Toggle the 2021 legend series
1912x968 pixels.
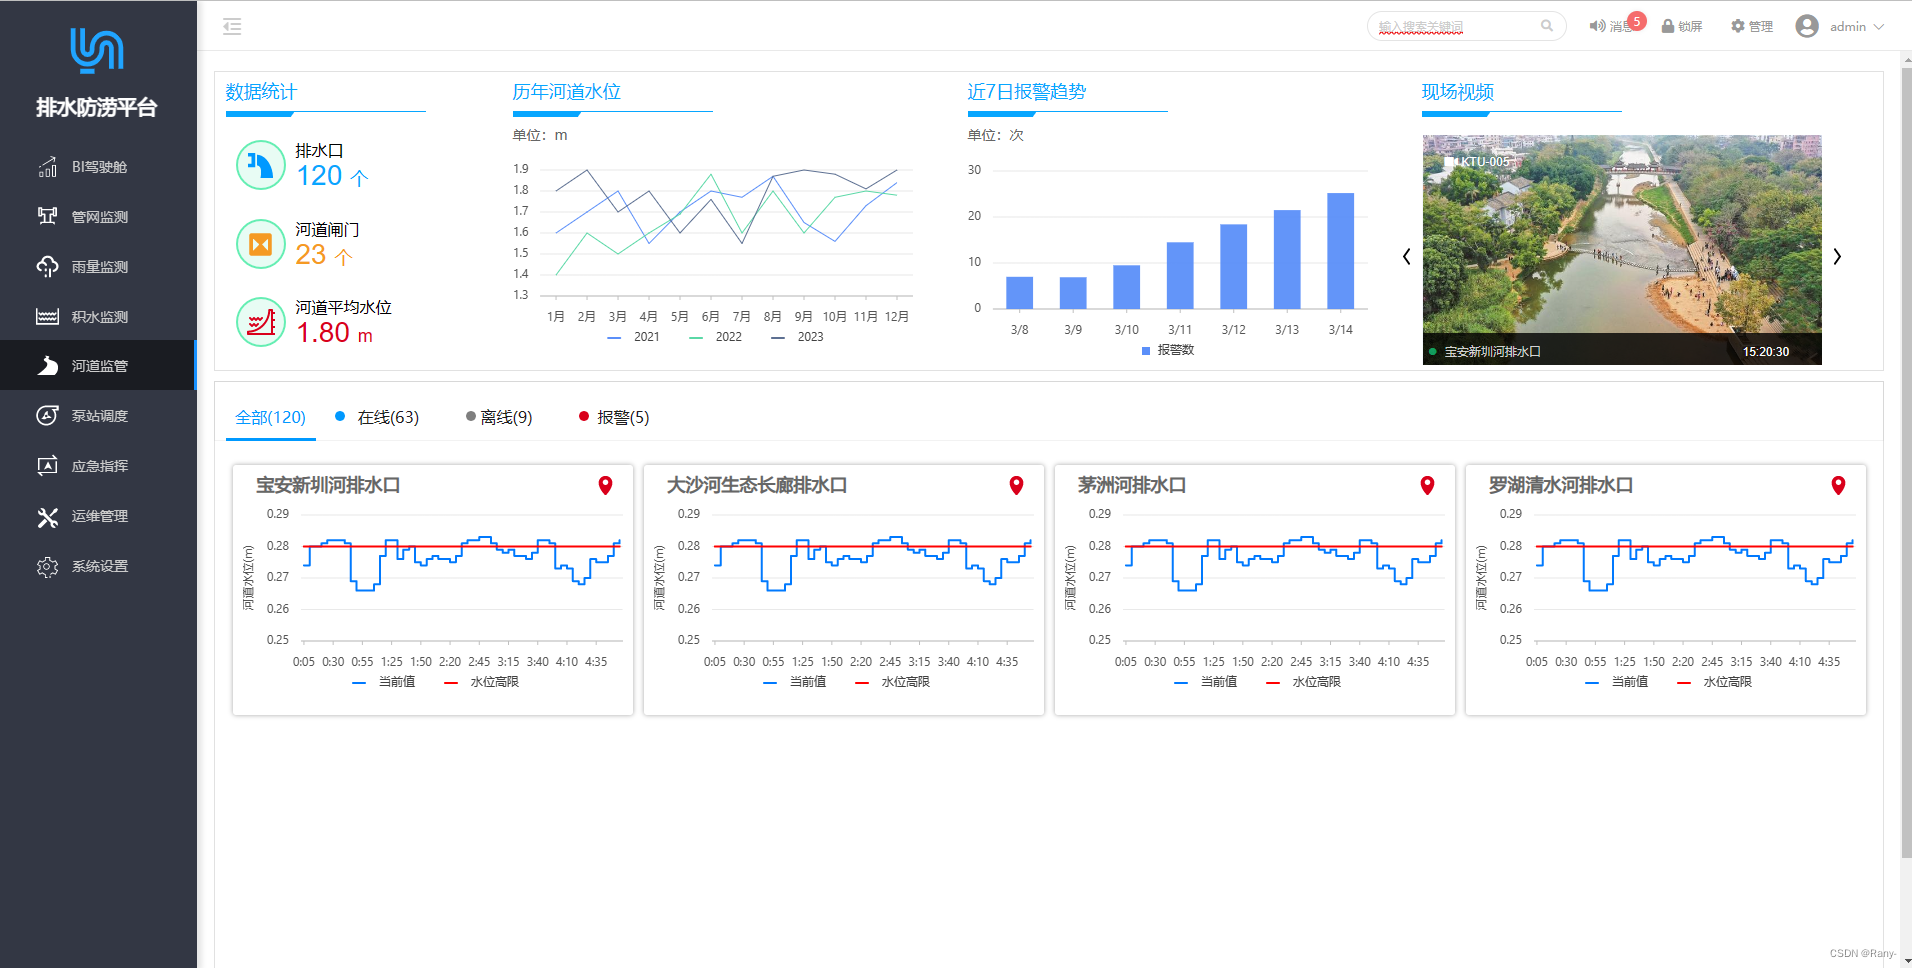(x=634, y=337)
